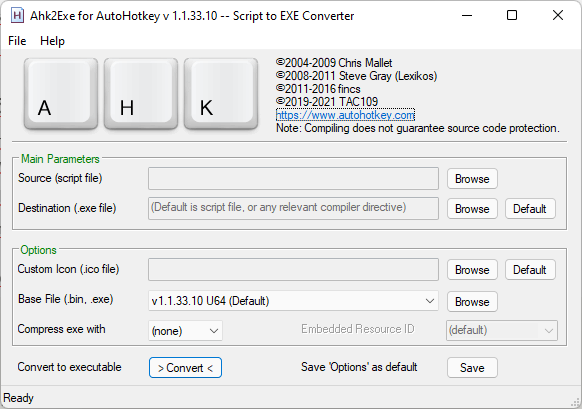
Task: Visit the autohotkey.com hyperlink
Action: (345, 115)
